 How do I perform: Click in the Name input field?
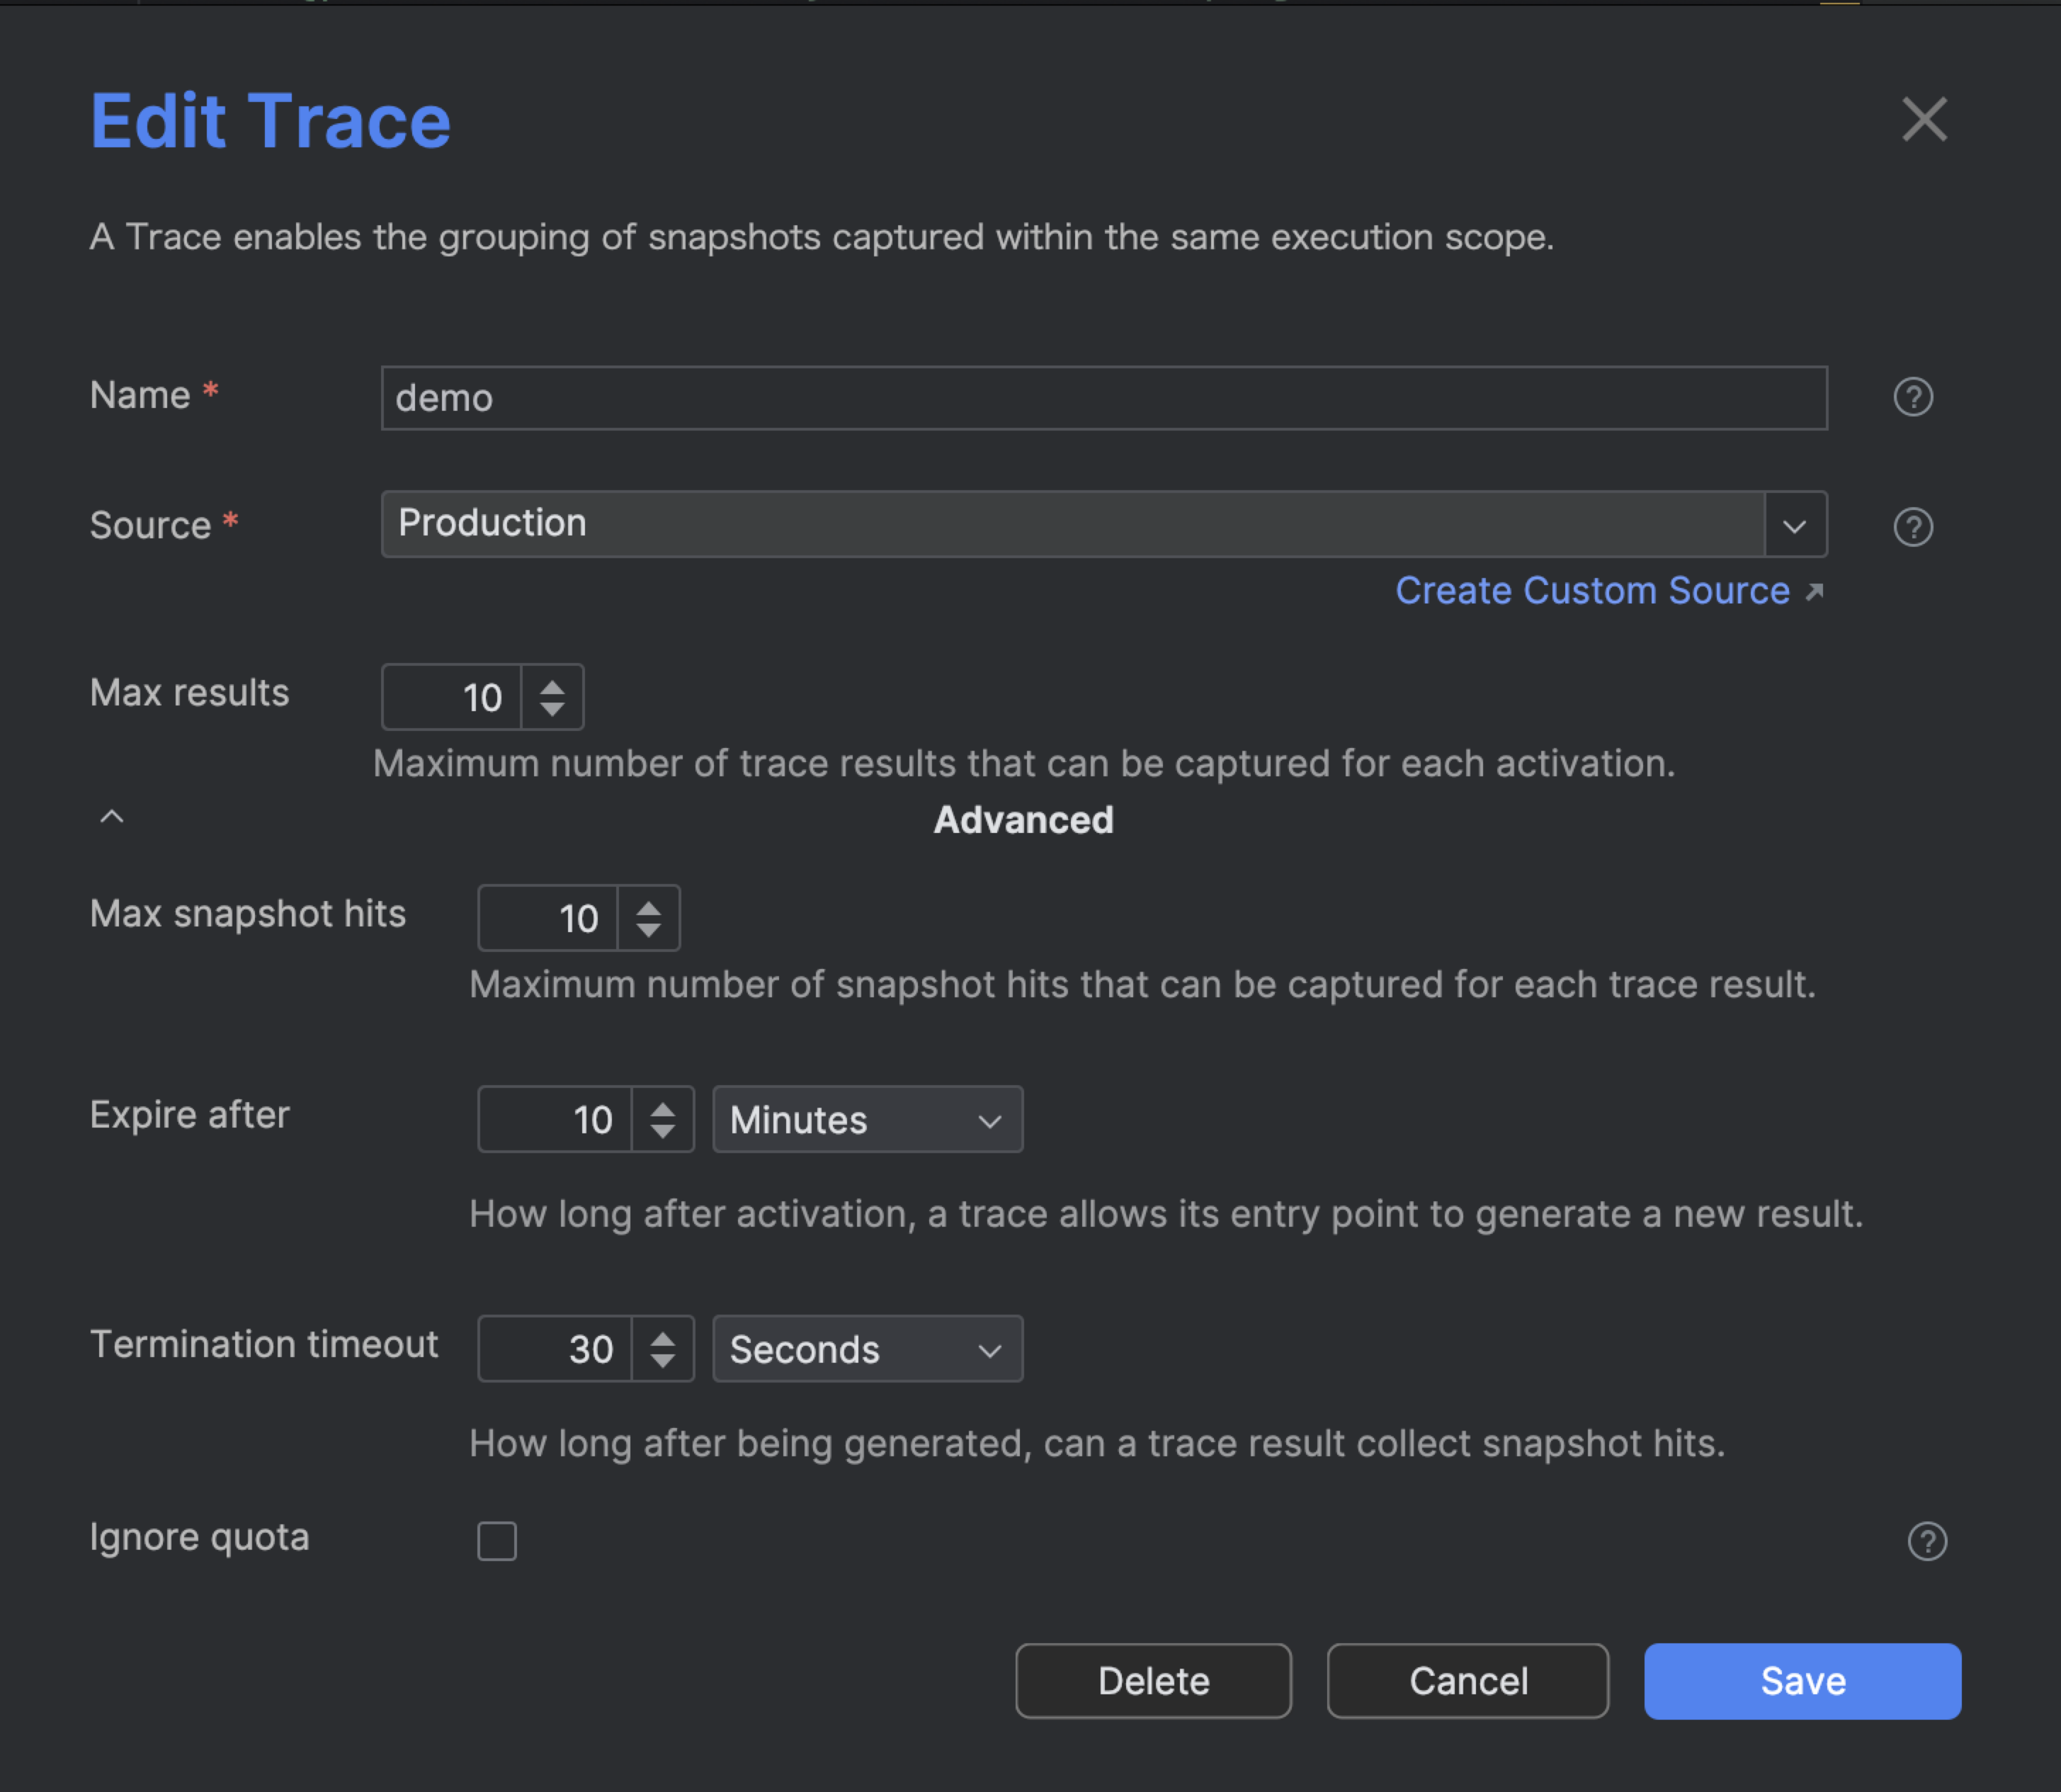point(1103,398)
